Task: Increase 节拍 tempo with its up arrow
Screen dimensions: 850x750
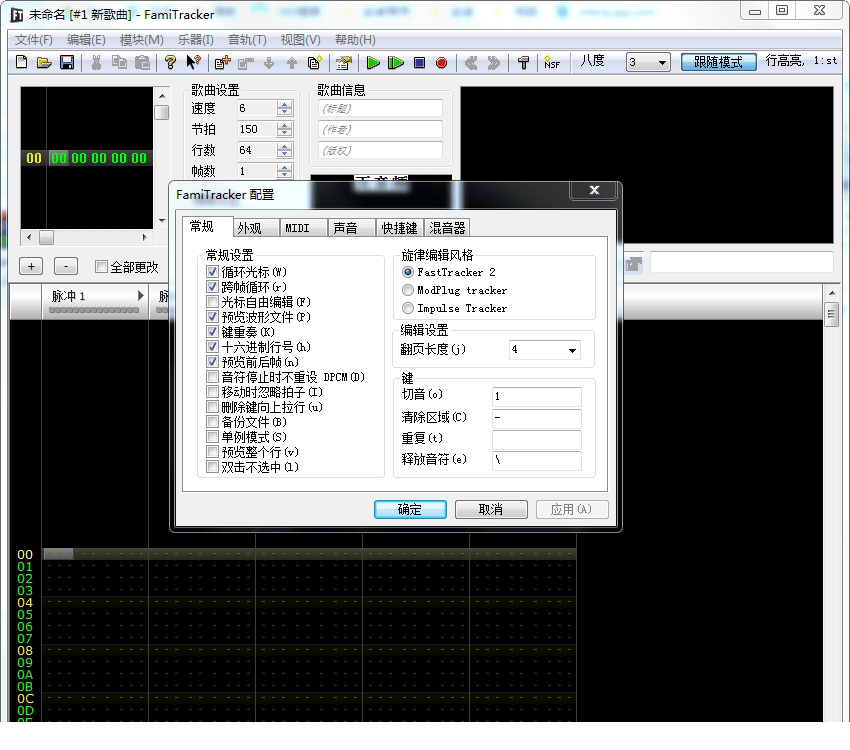Action: (284, 126)
